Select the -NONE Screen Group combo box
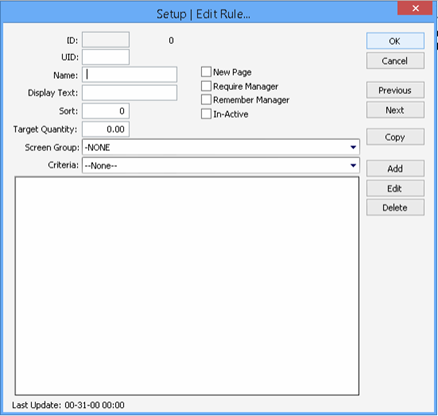This screenshot has width=438, height=416. pyautogui.click(x=221, y=147)
